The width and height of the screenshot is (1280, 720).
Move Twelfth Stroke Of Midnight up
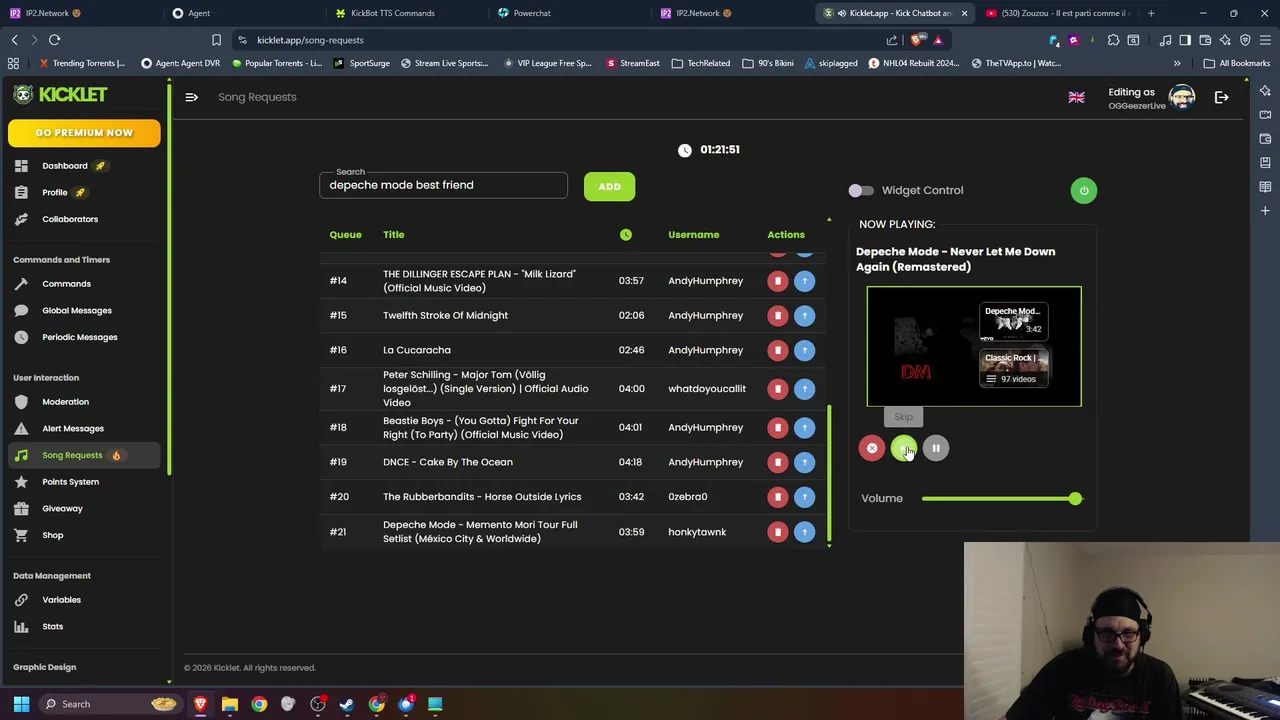click(804, 316)
